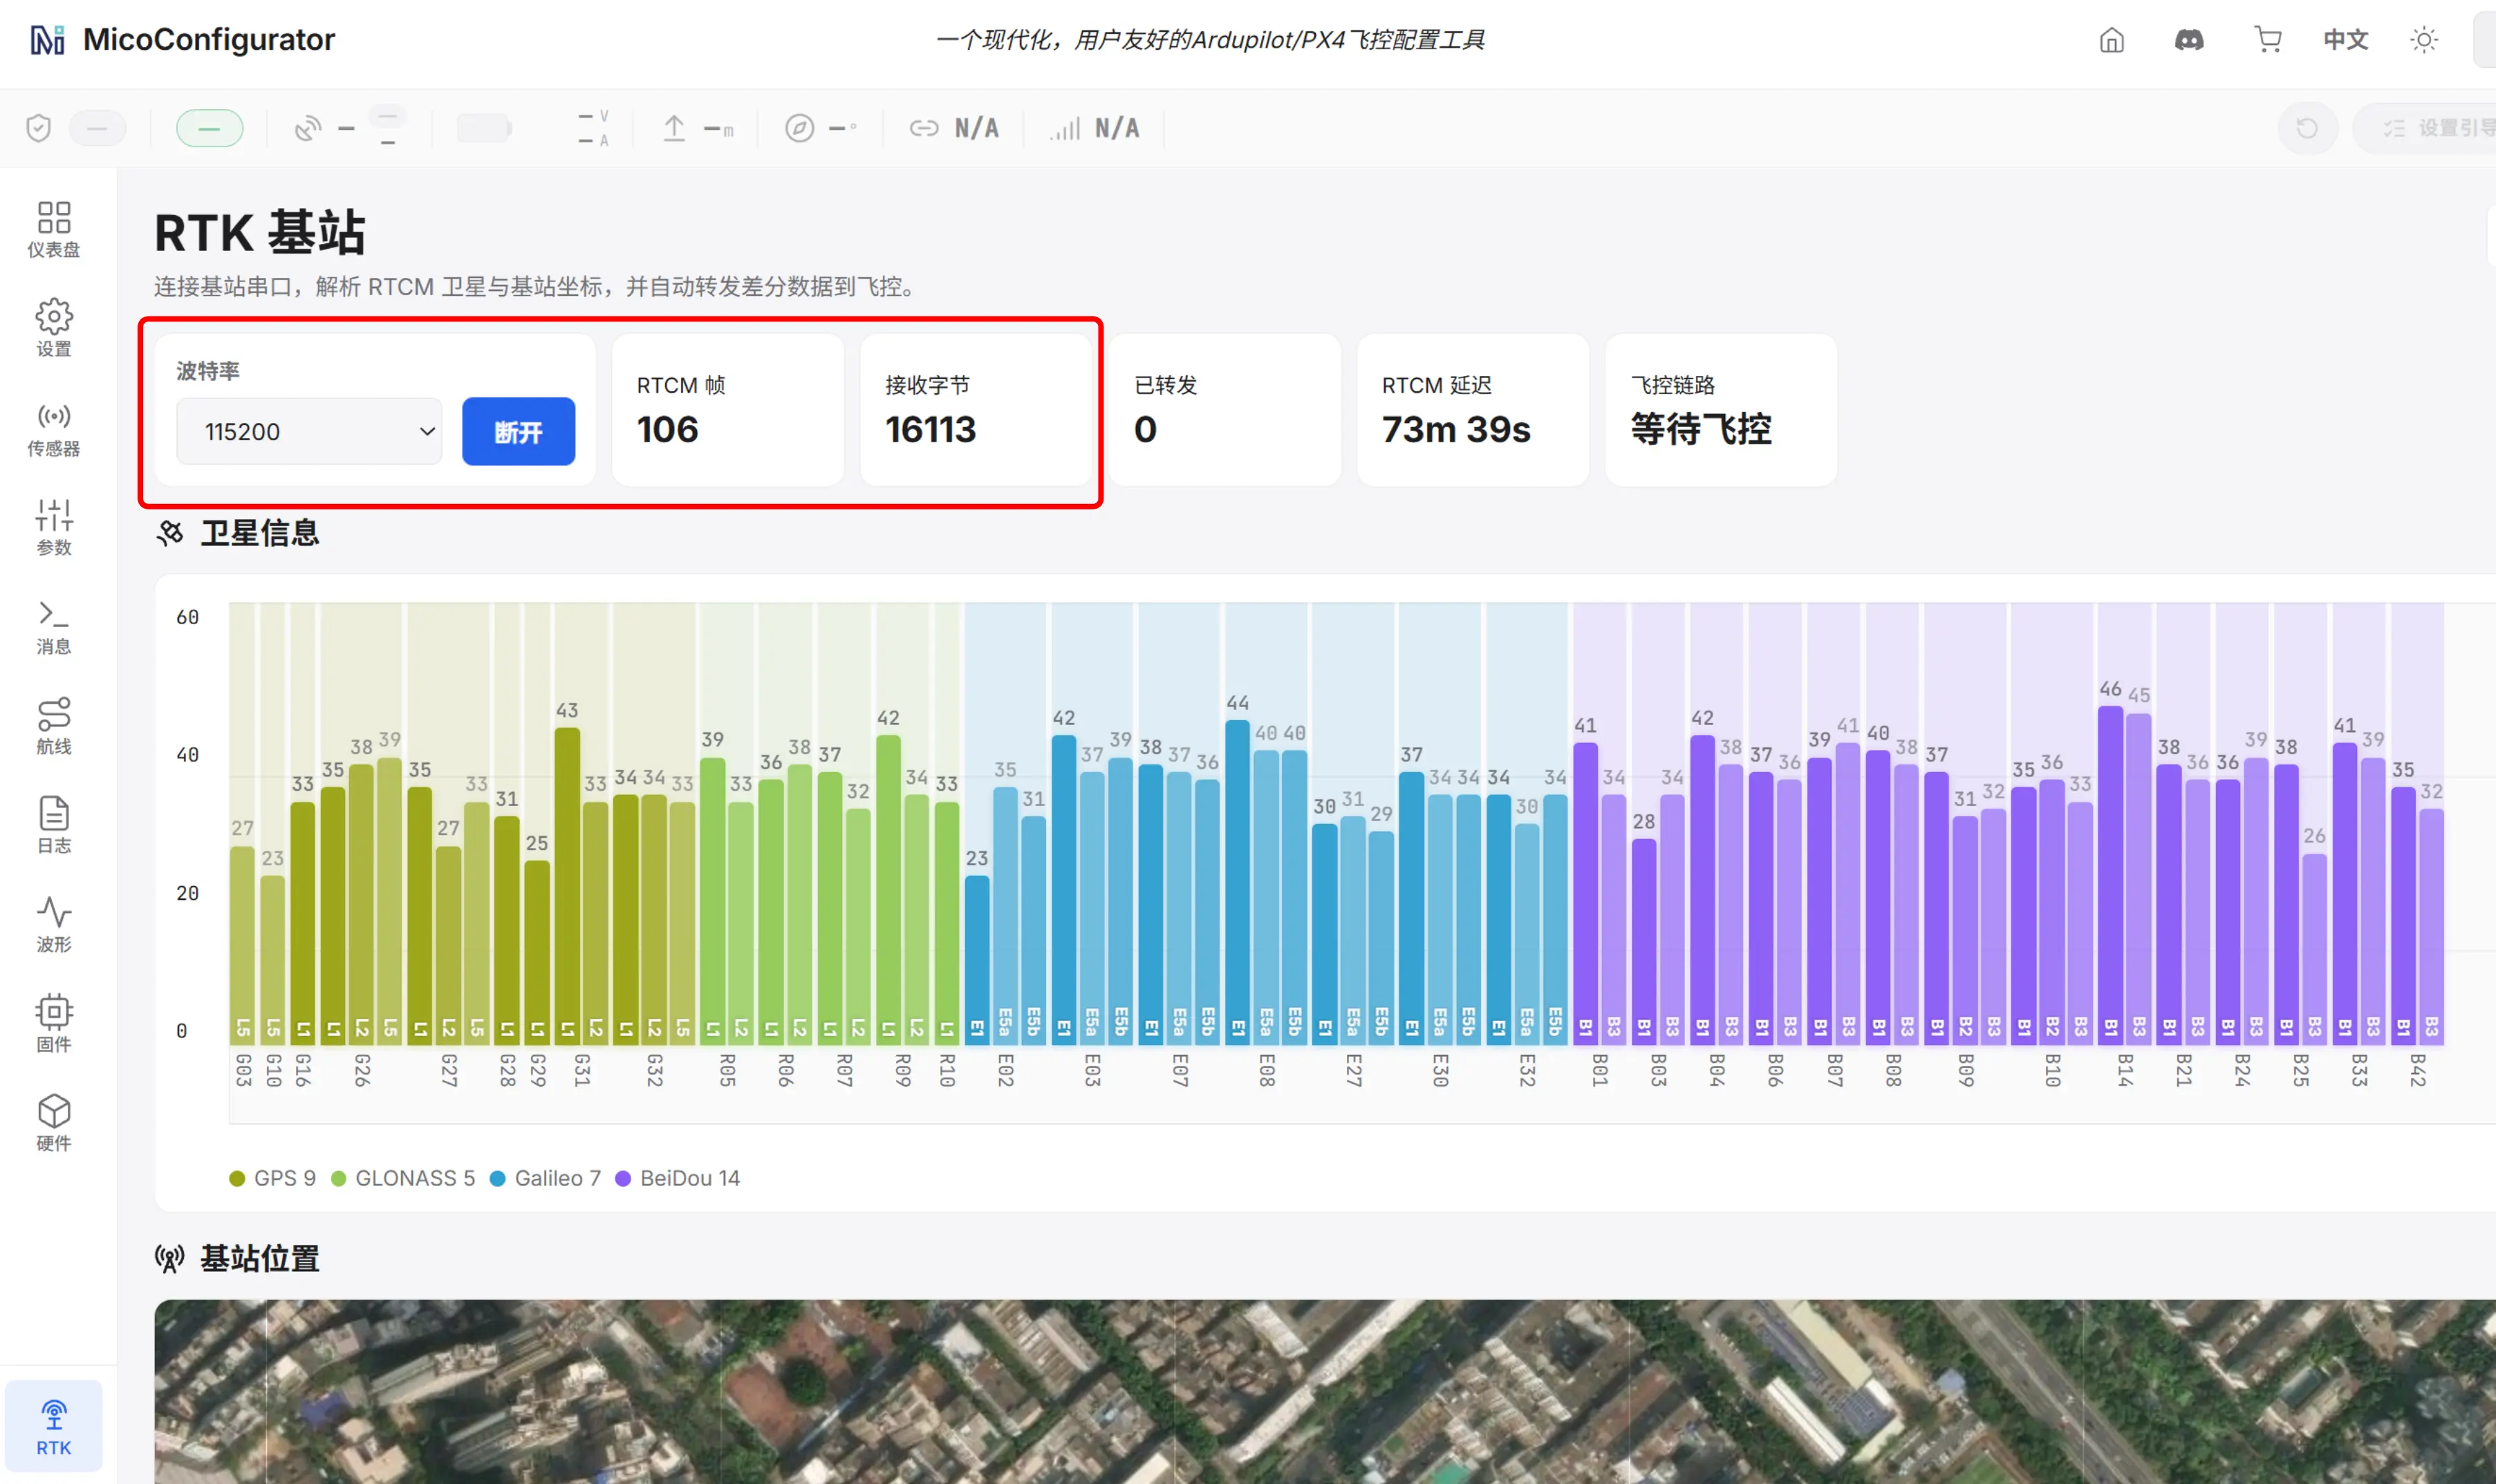Open the 波特率 115200 baud dropdown
Image resolution: width=2496 pixels, height=1484 pixels.
(x=309, y=432)
